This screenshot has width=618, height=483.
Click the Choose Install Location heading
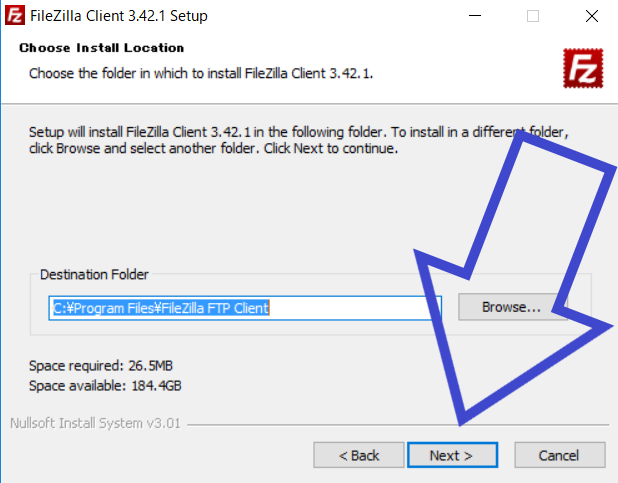coord(102,48)
